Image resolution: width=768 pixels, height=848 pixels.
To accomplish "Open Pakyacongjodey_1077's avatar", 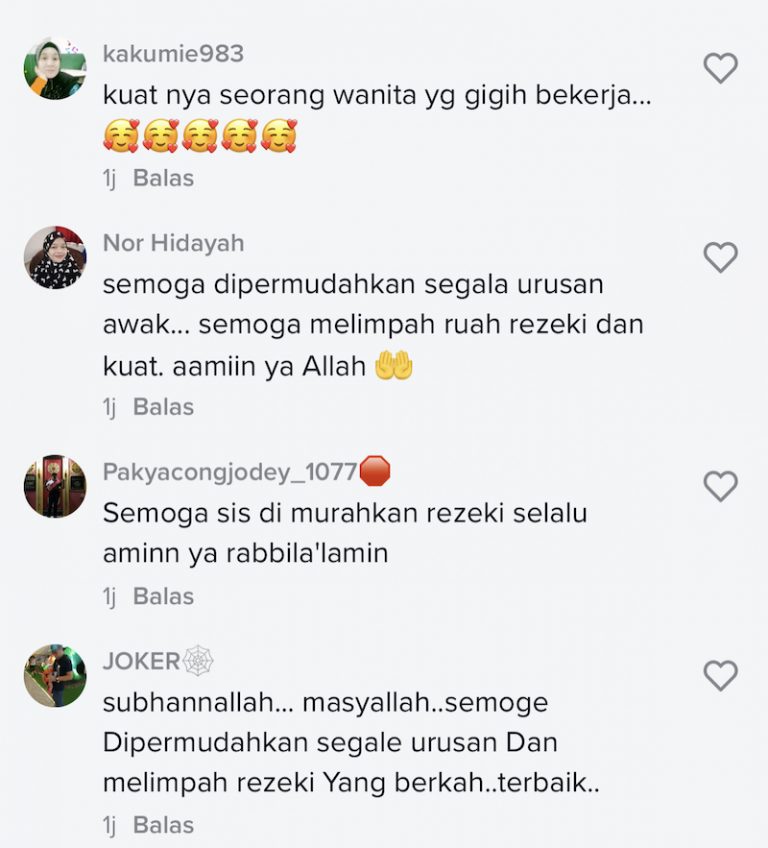I will (55, 486).
